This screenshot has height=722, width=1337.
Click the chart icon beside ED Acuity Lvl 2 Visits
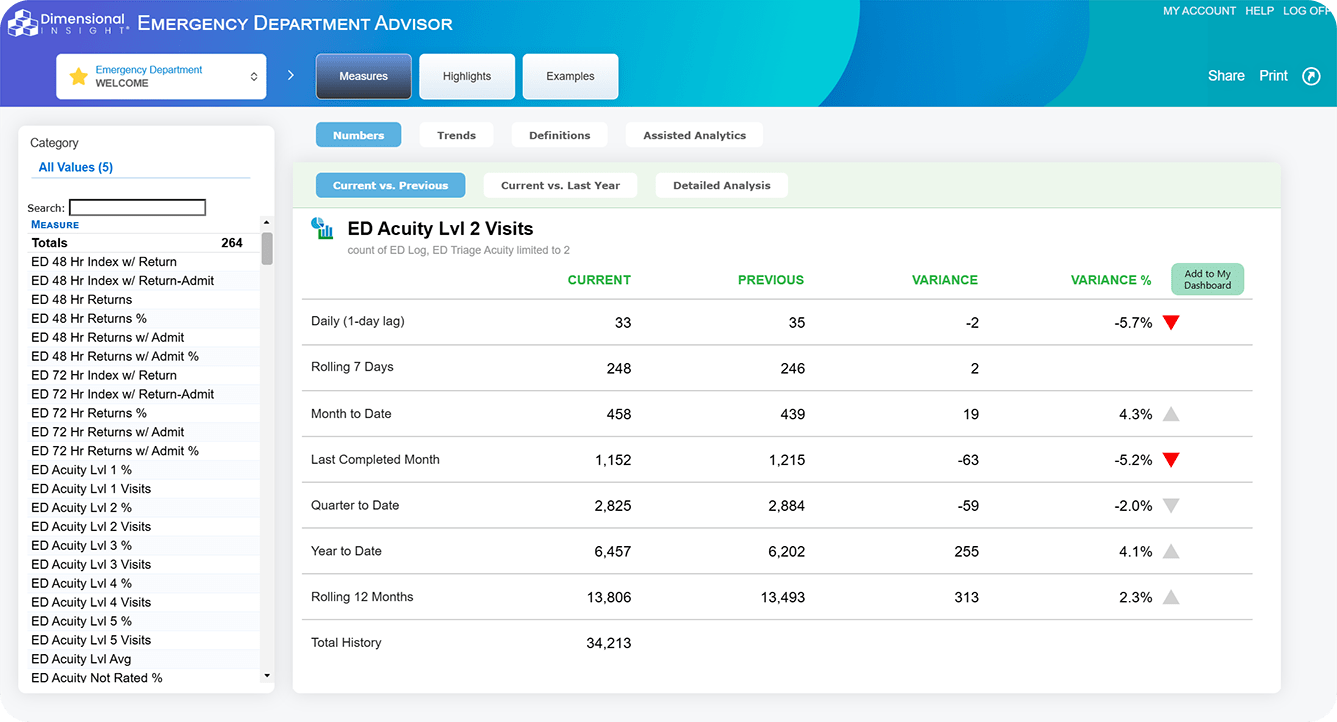pyautogui.click(x=322, y=229)
